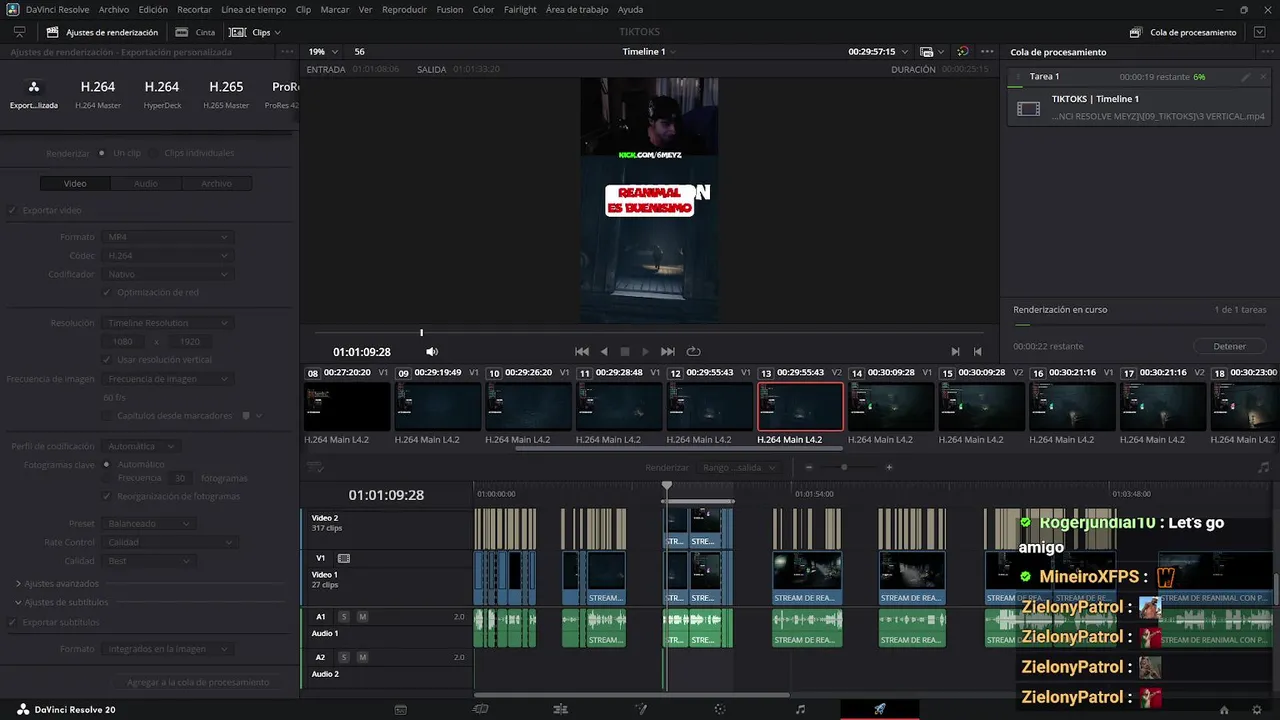The height and width of the screenshot is (720, 1280).
Task: Open the Códec H.264 dropdown
Action: click(167, 255)
